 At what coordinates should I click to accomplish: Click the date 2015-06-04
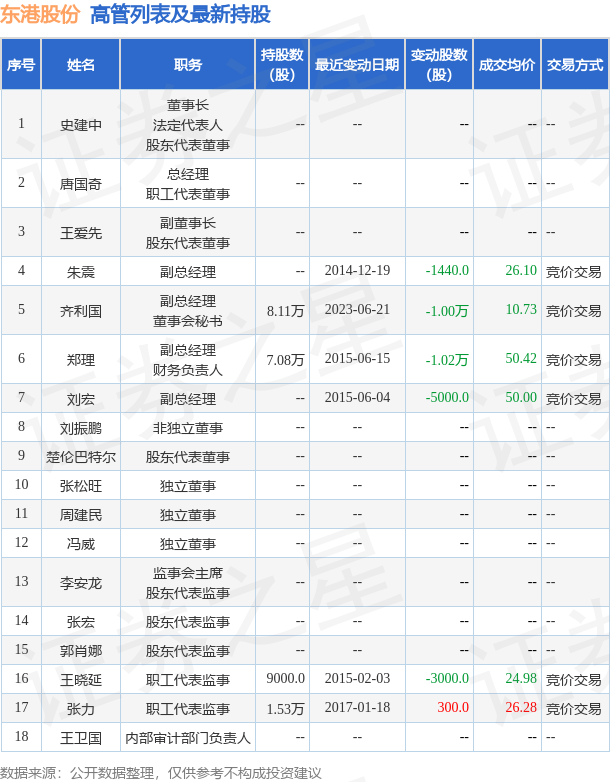point(357,398)
